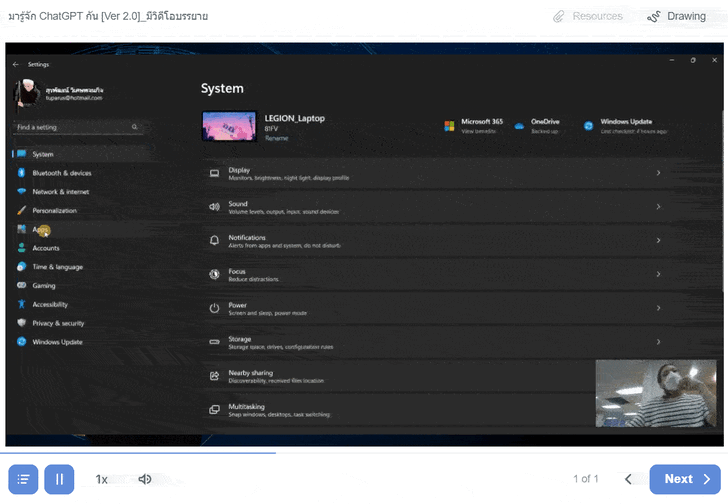
Task: Expand the Notifications chevron
Action: (x=658, y=240)
